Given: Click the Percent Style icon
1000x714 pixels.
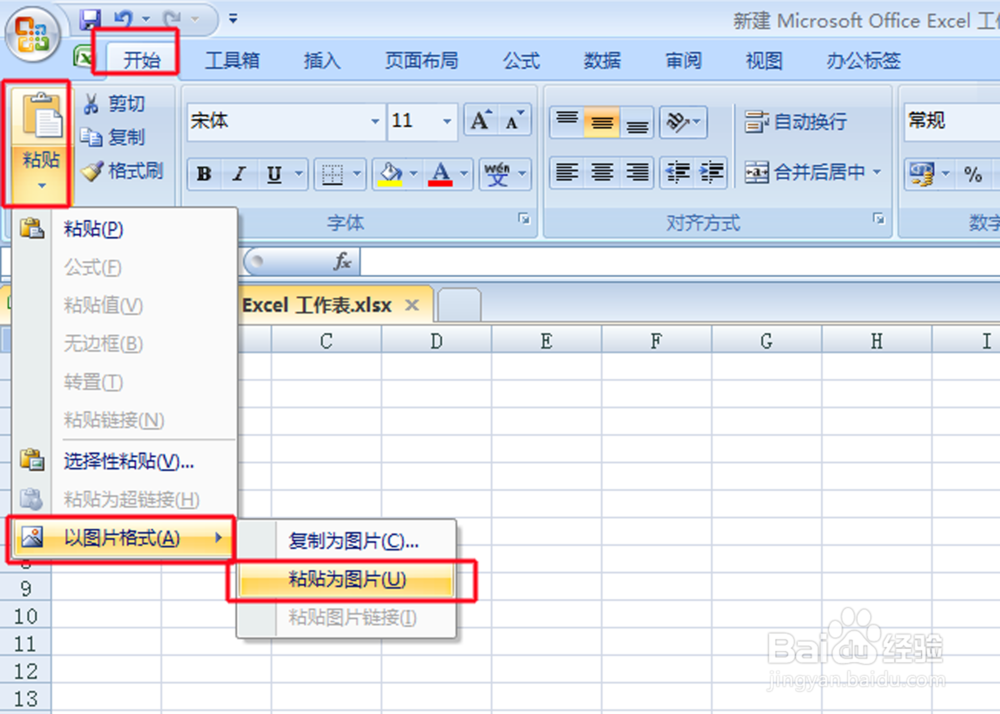Looking at the screenshot, I should coord(974,174).
